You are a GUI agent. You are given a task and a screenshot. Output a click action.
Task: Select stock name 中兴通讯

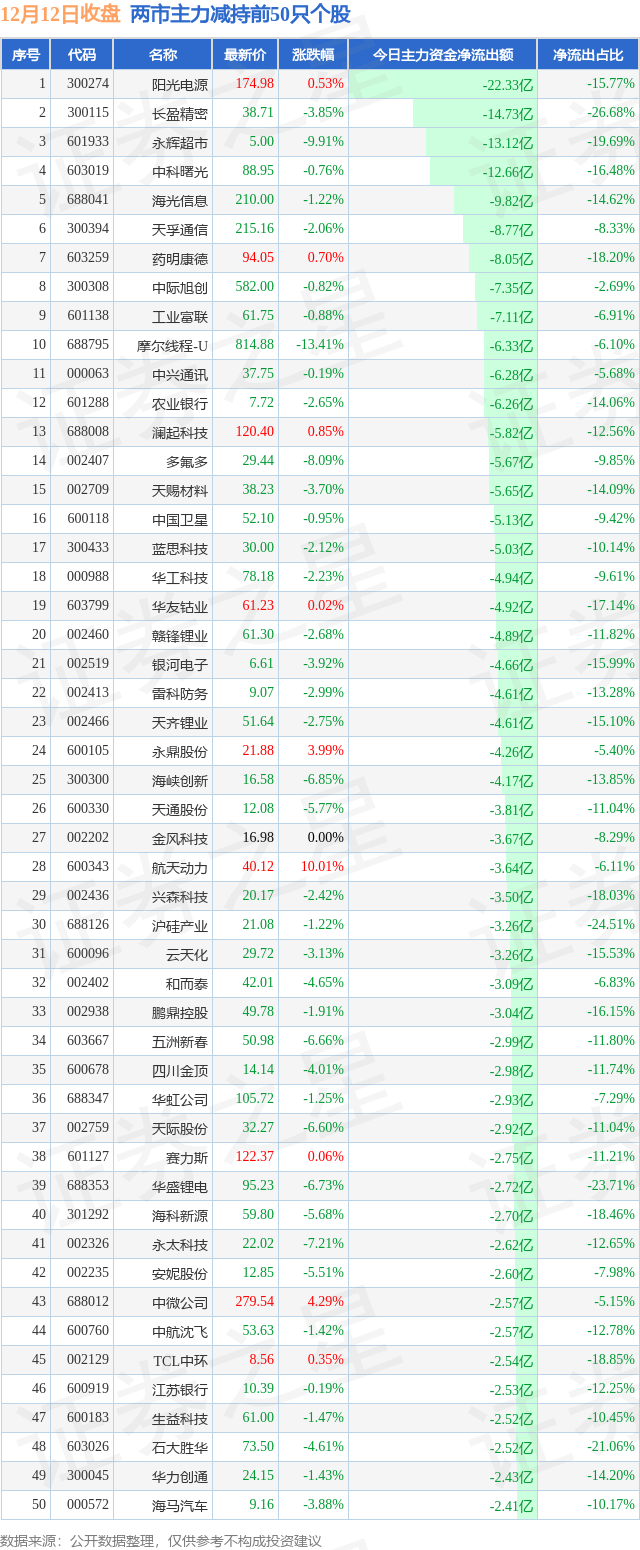180,374
